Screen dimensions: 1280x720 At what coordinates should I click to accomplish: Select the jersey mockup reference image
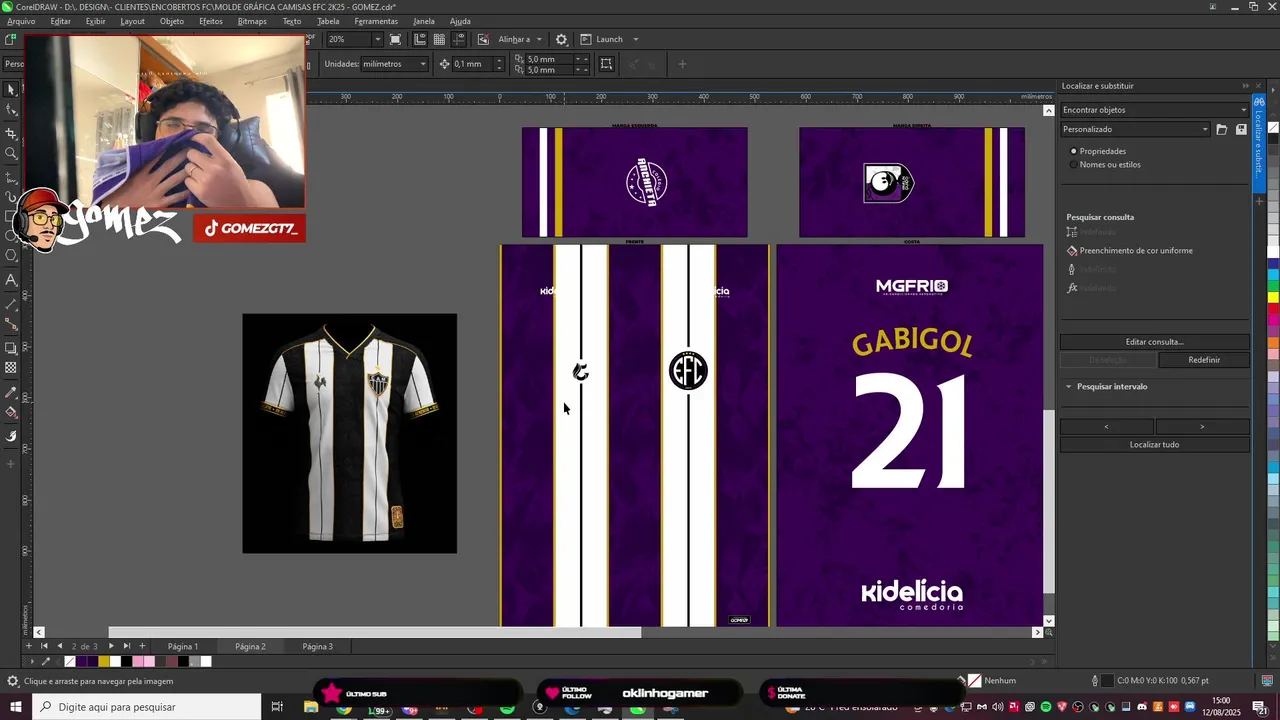pos(349,433)
